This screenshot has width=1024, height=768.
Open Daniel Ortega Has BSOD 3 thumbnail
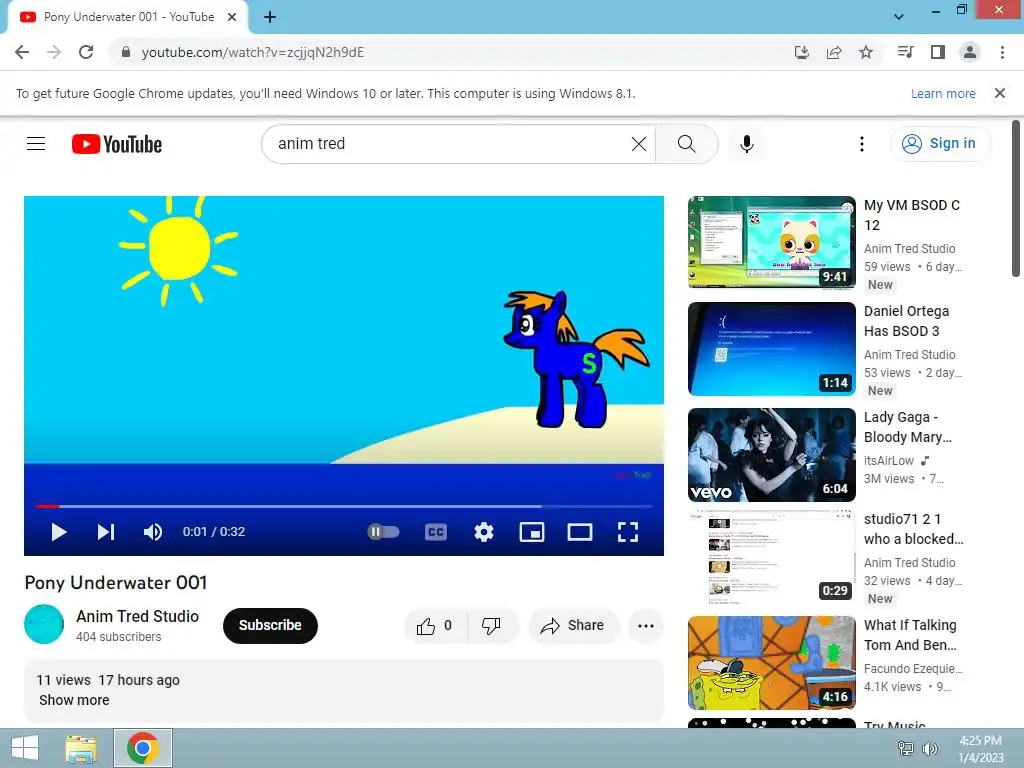tap(771, 349)
